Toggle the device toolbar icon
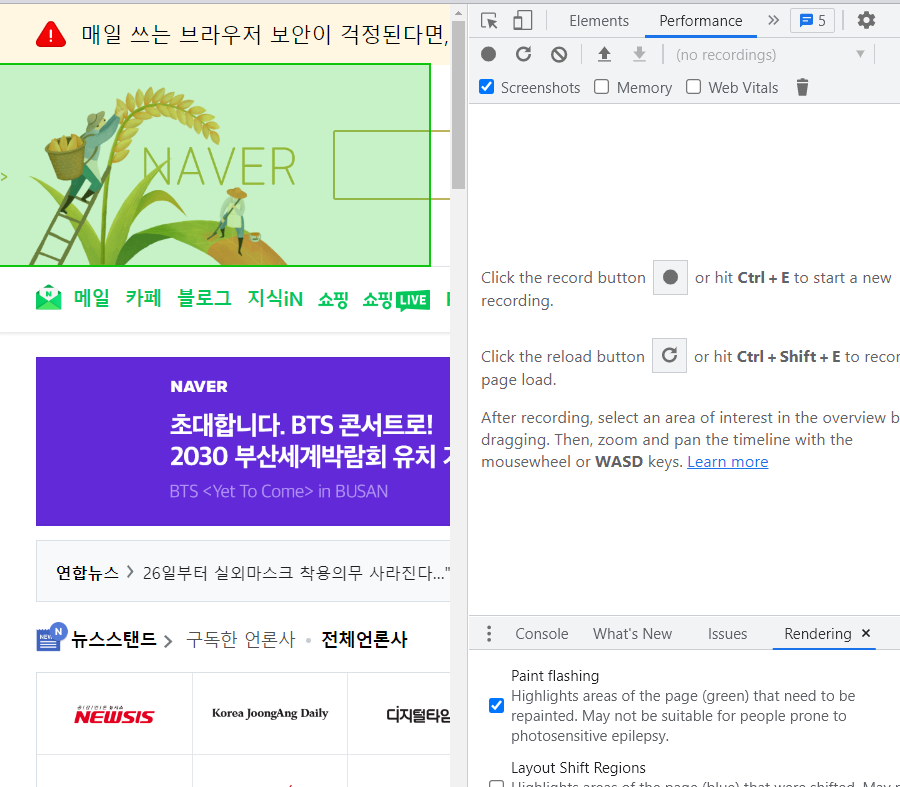 point(522,21)
